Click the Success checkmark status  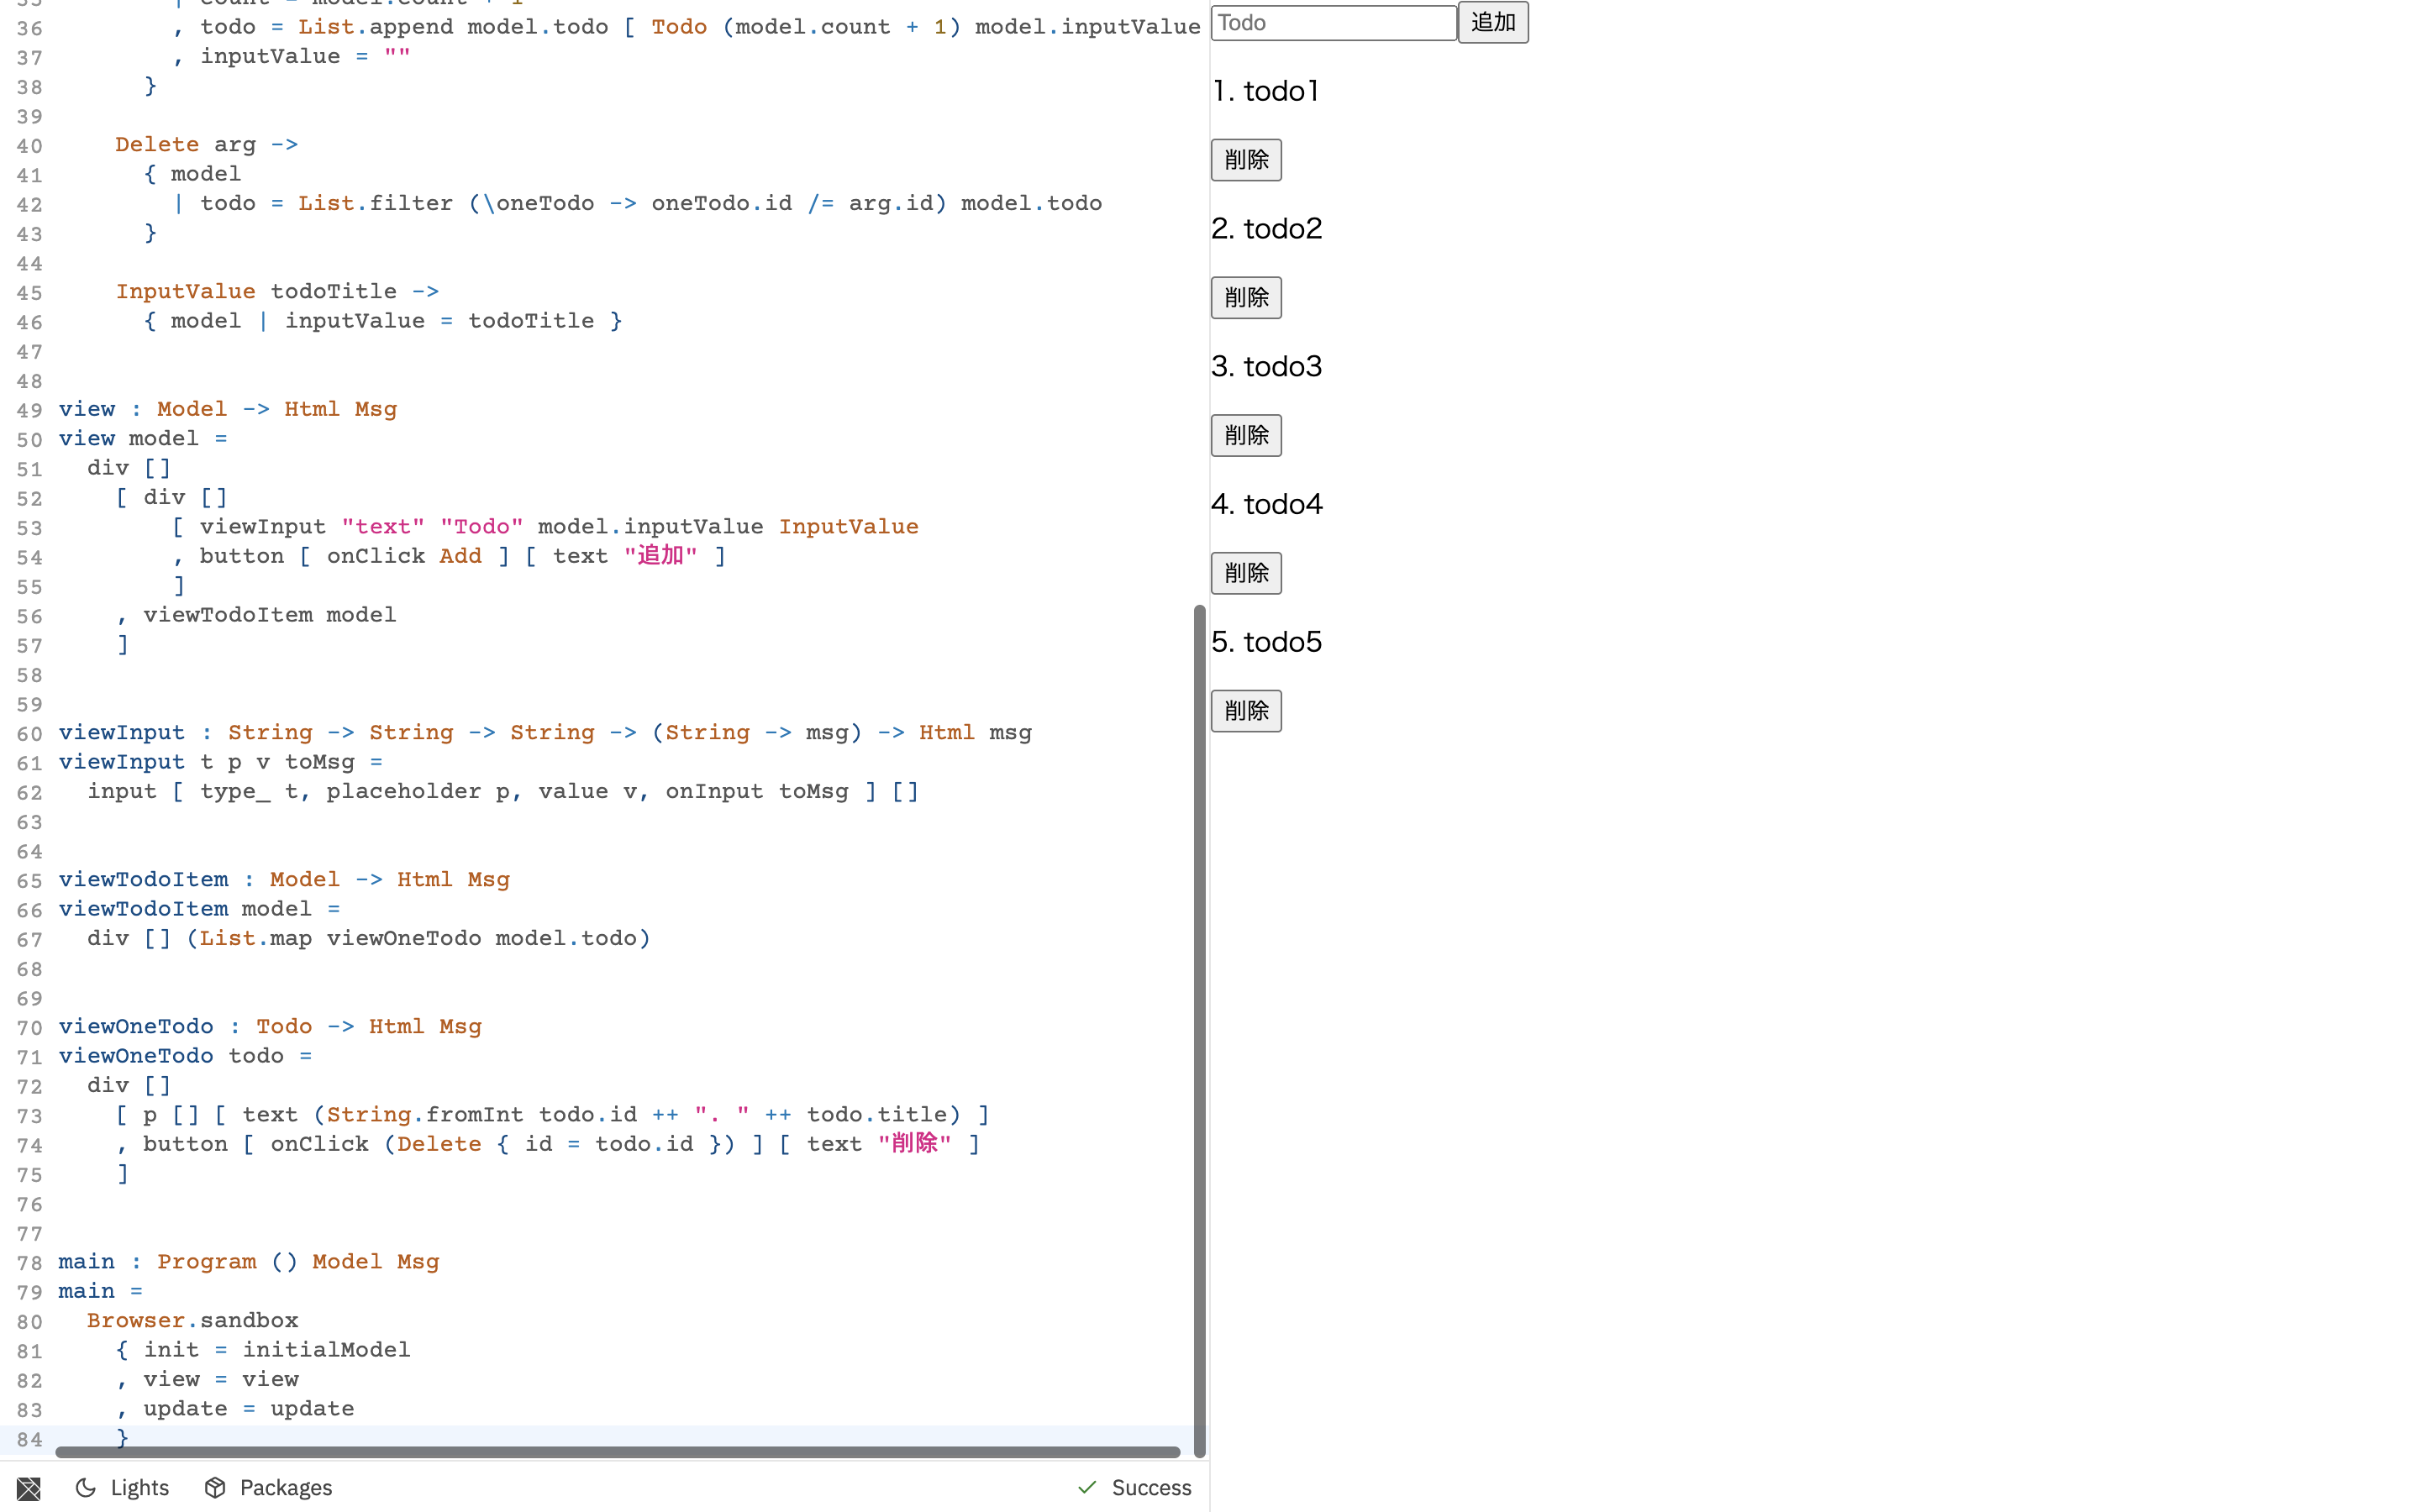click(x=1134, y=1488)
